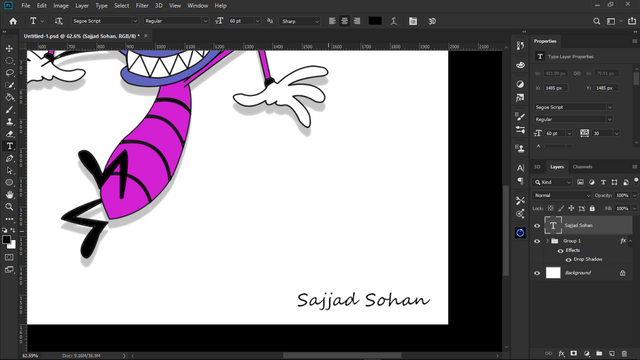640x360 pixels.
Task: Click the Add layer mask icon
Action: coord(574,353)
